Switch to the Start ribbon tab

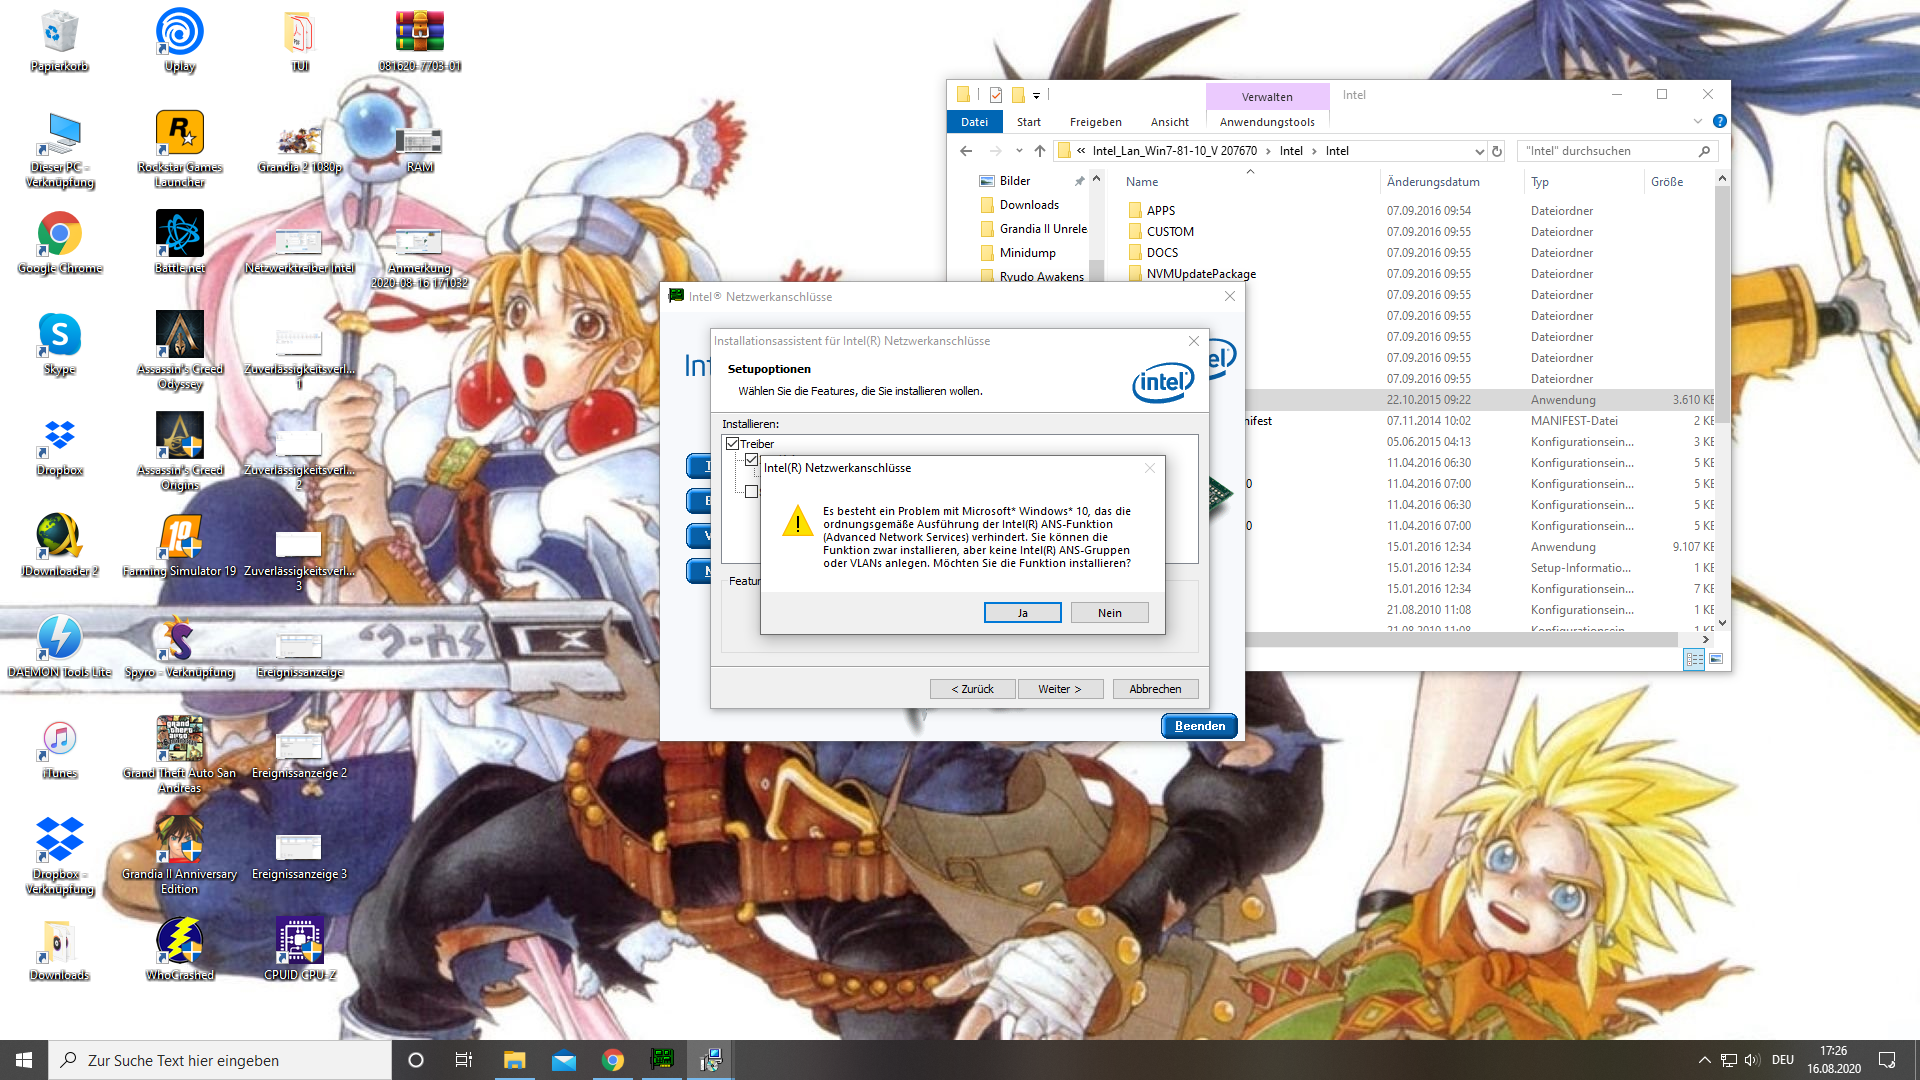point(1029,122)
